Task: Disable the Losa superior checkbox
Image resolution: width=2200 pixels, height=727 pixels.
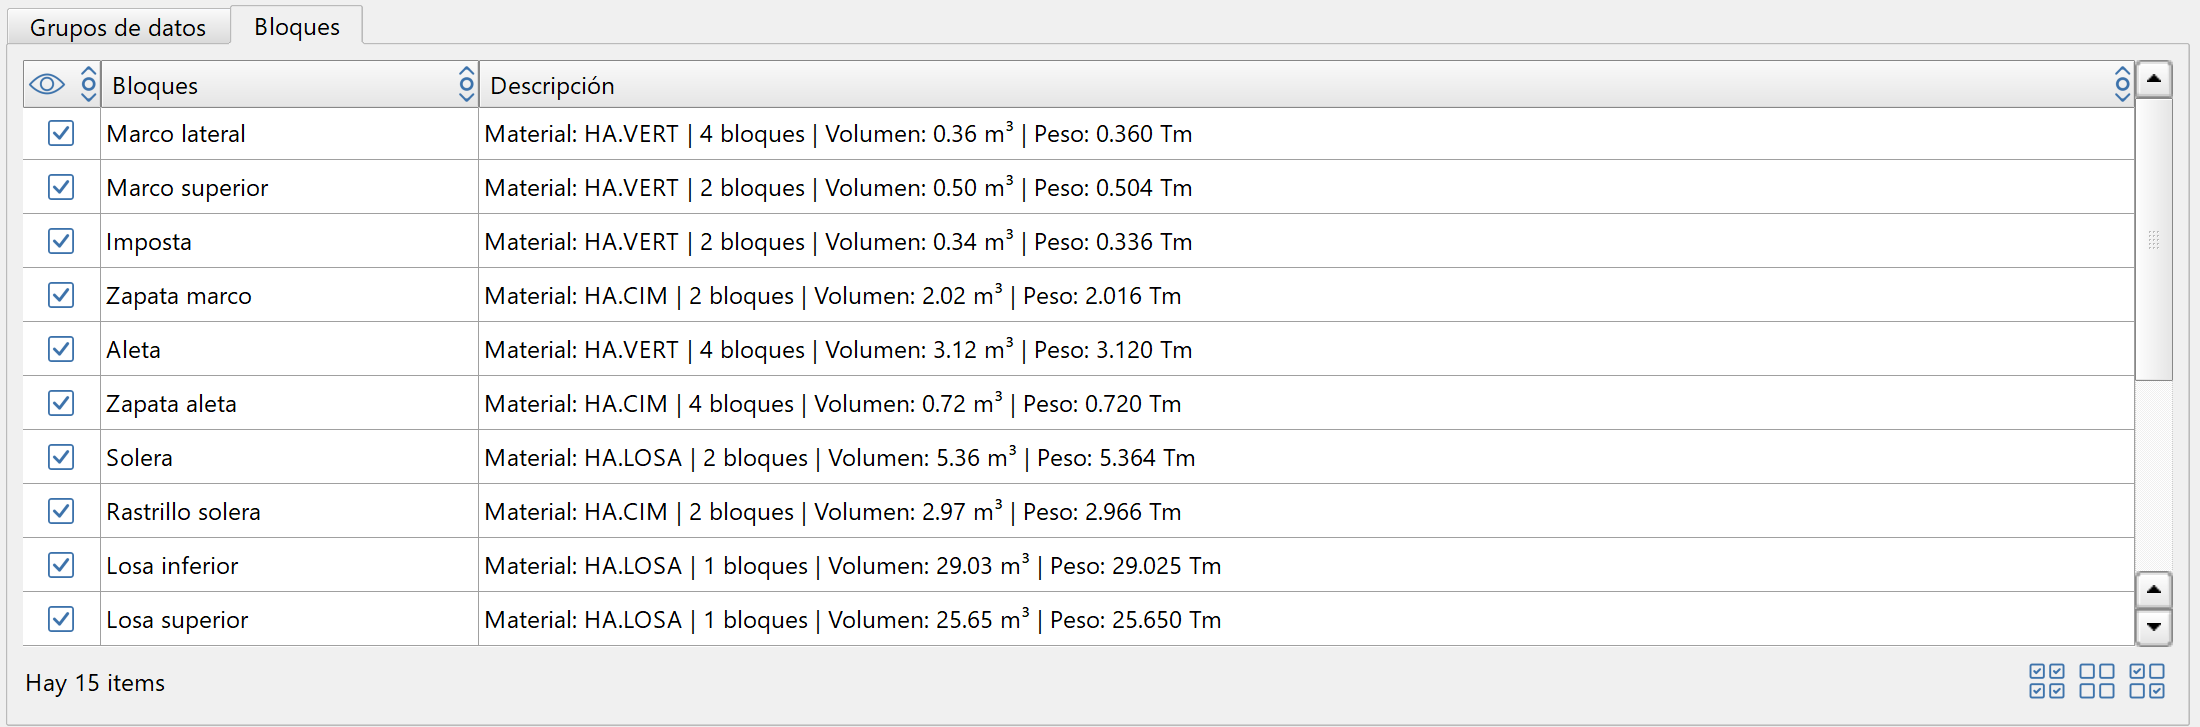Action: click(61, 619)
